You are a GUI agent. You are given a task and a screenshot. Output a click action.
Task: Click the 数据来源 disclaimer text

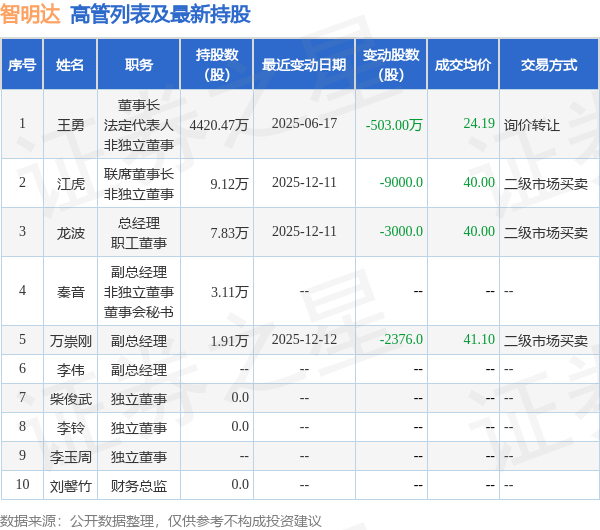pos(161,521)
